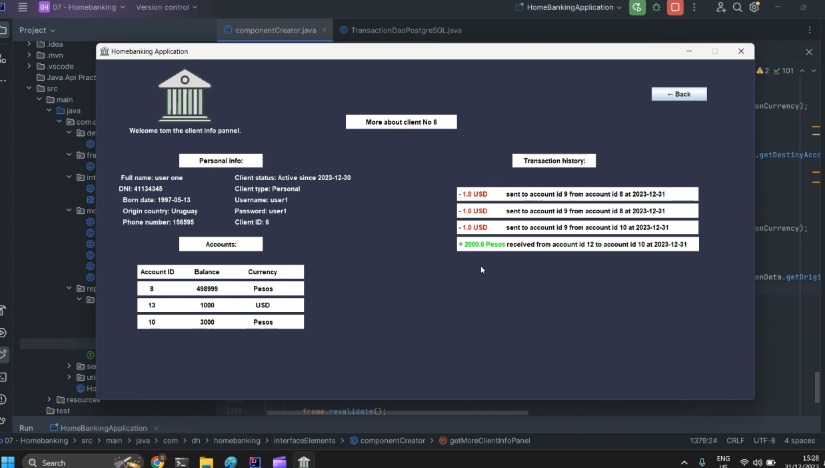Open the IDE main hamburger menu

click(x=23, y=7)
